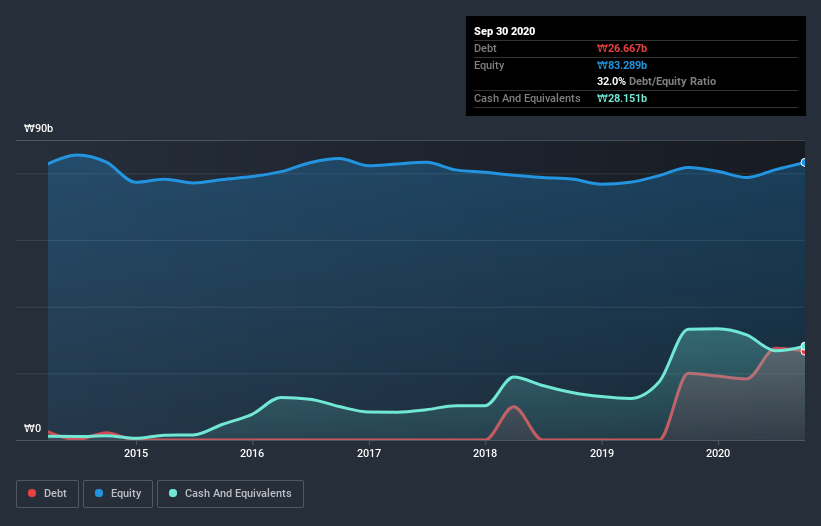Click the 2020 x-axis label
Screen dimensions: 821x526
[718, 453]
